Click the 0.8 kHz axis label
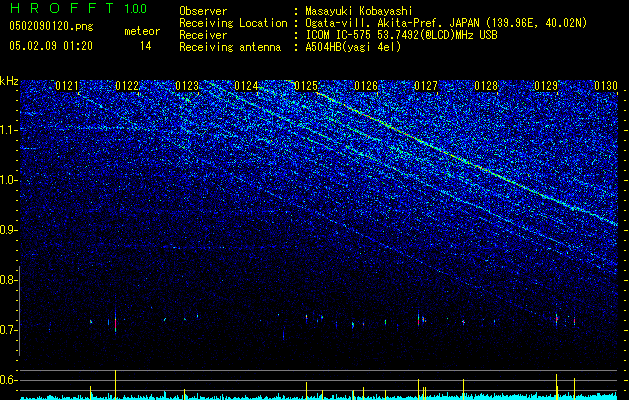Image resolution: width=629 pixels, height=400 pixels. click(x=8, y=280)
